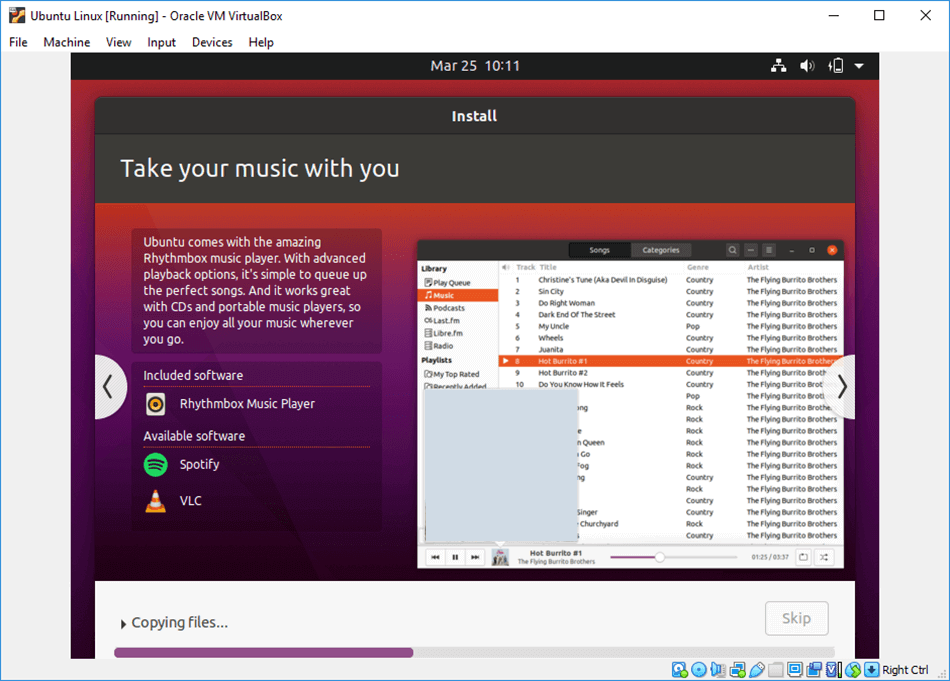
Task: Toggle shuffle in Rhythmbox player
Action: point(824,557)
